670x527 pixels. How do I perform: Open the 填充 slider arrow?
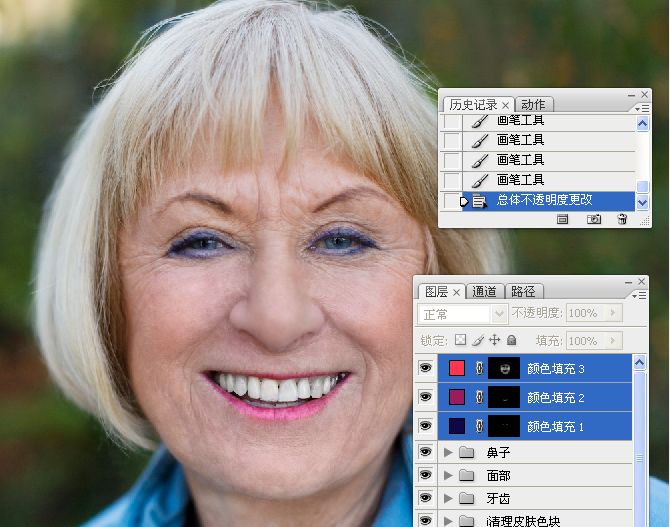coord(613,341)
